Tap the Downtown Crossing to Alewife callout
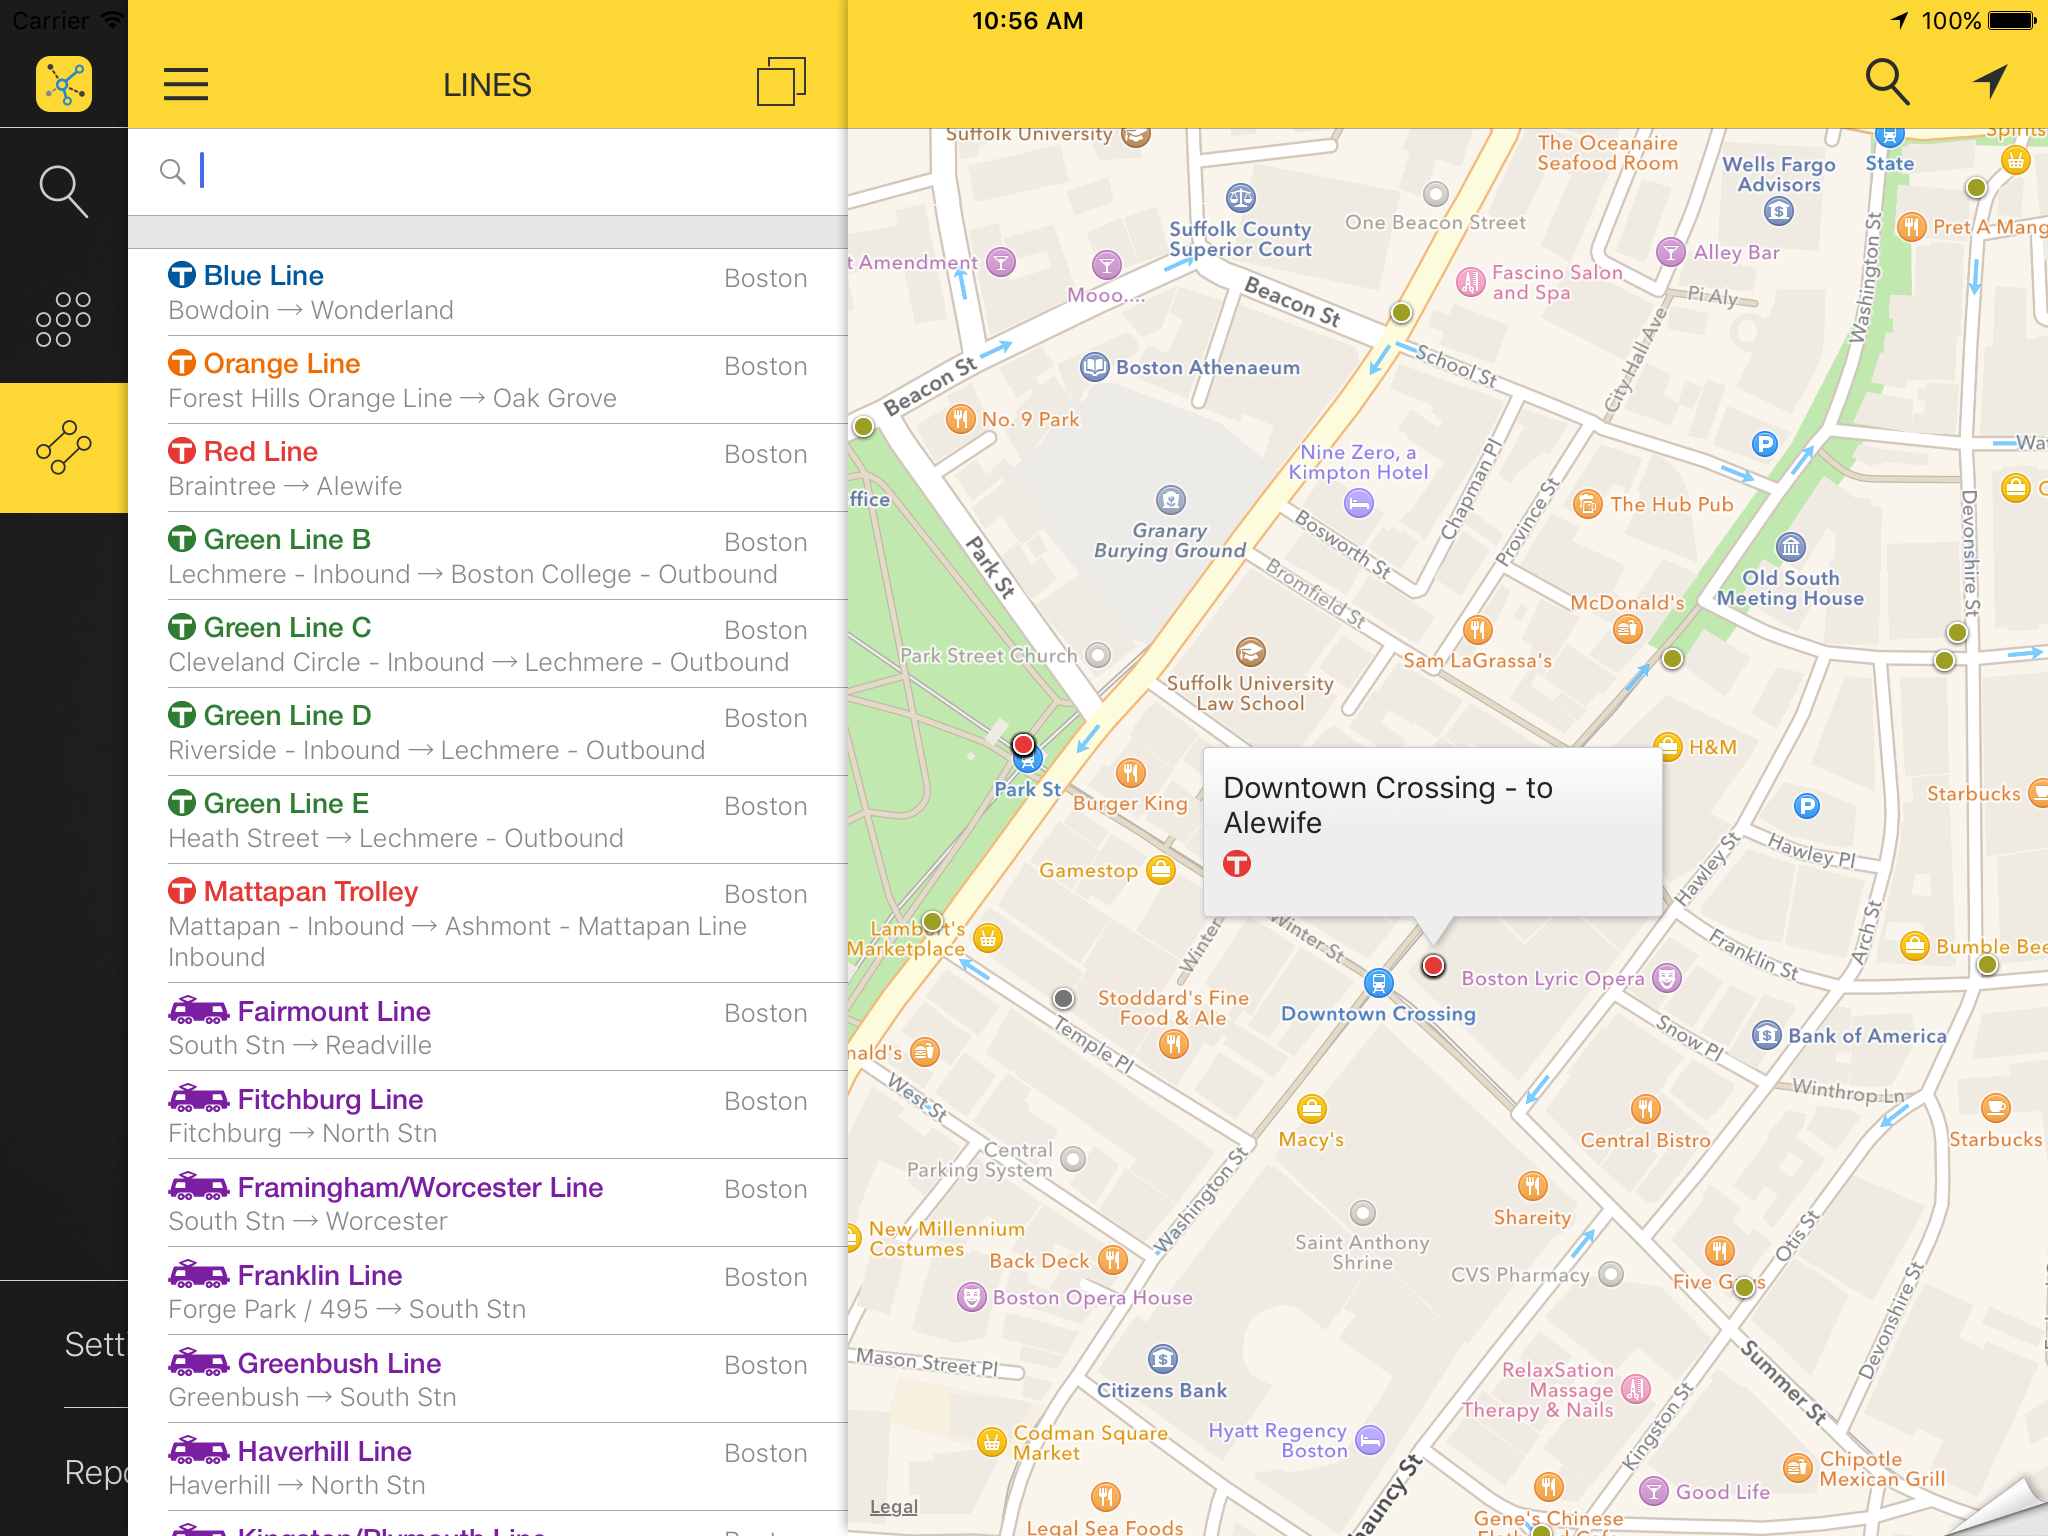Image resolution: width=2048 pixels, height=1536 pixels. tap(1432, 830)
